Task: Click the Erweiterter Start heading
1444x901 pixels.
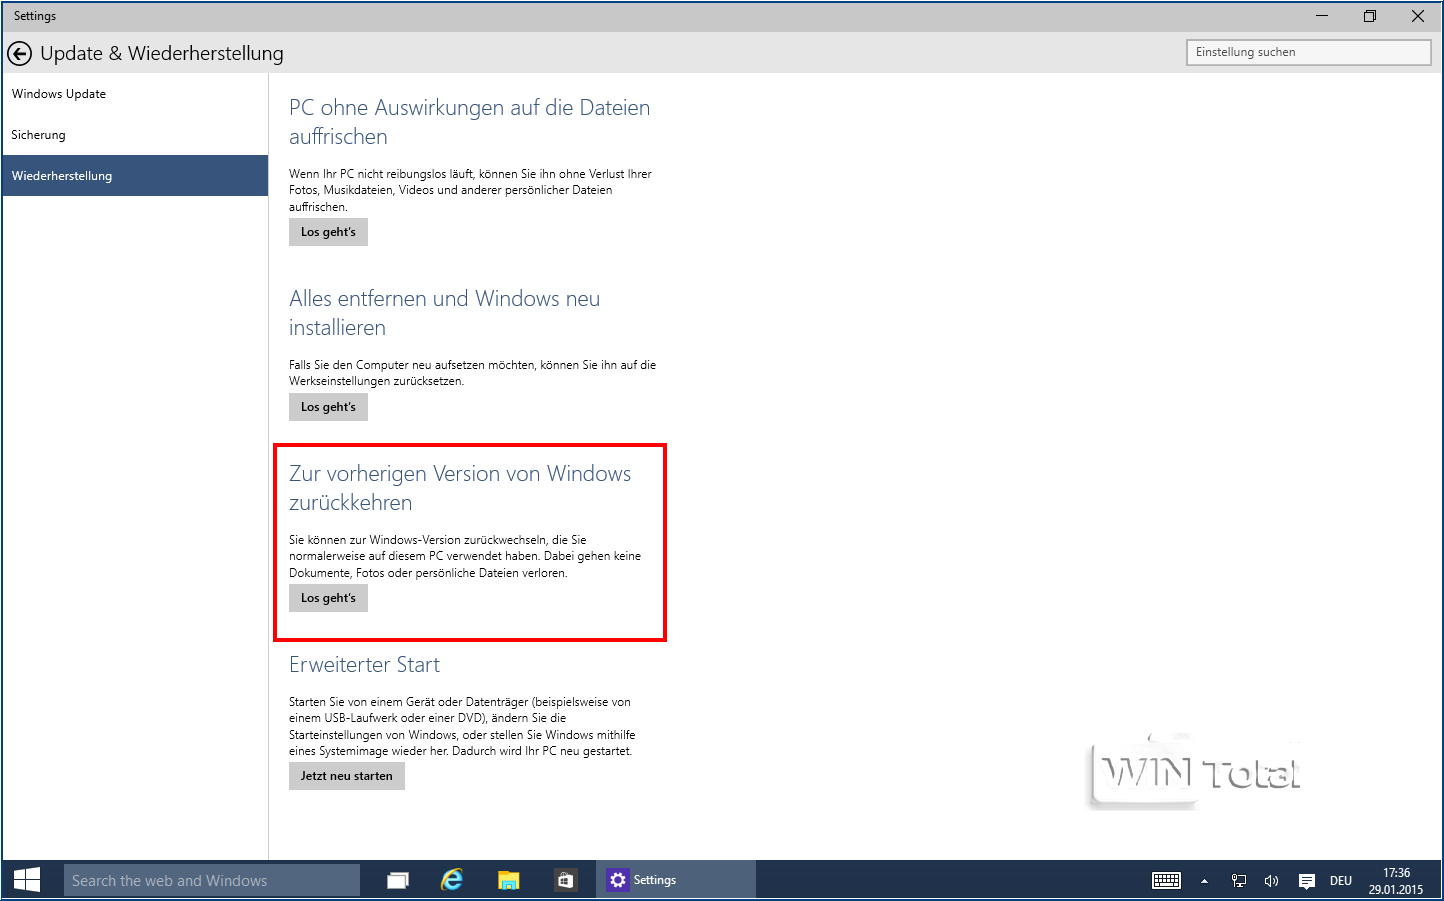Action: pos(364,665)
